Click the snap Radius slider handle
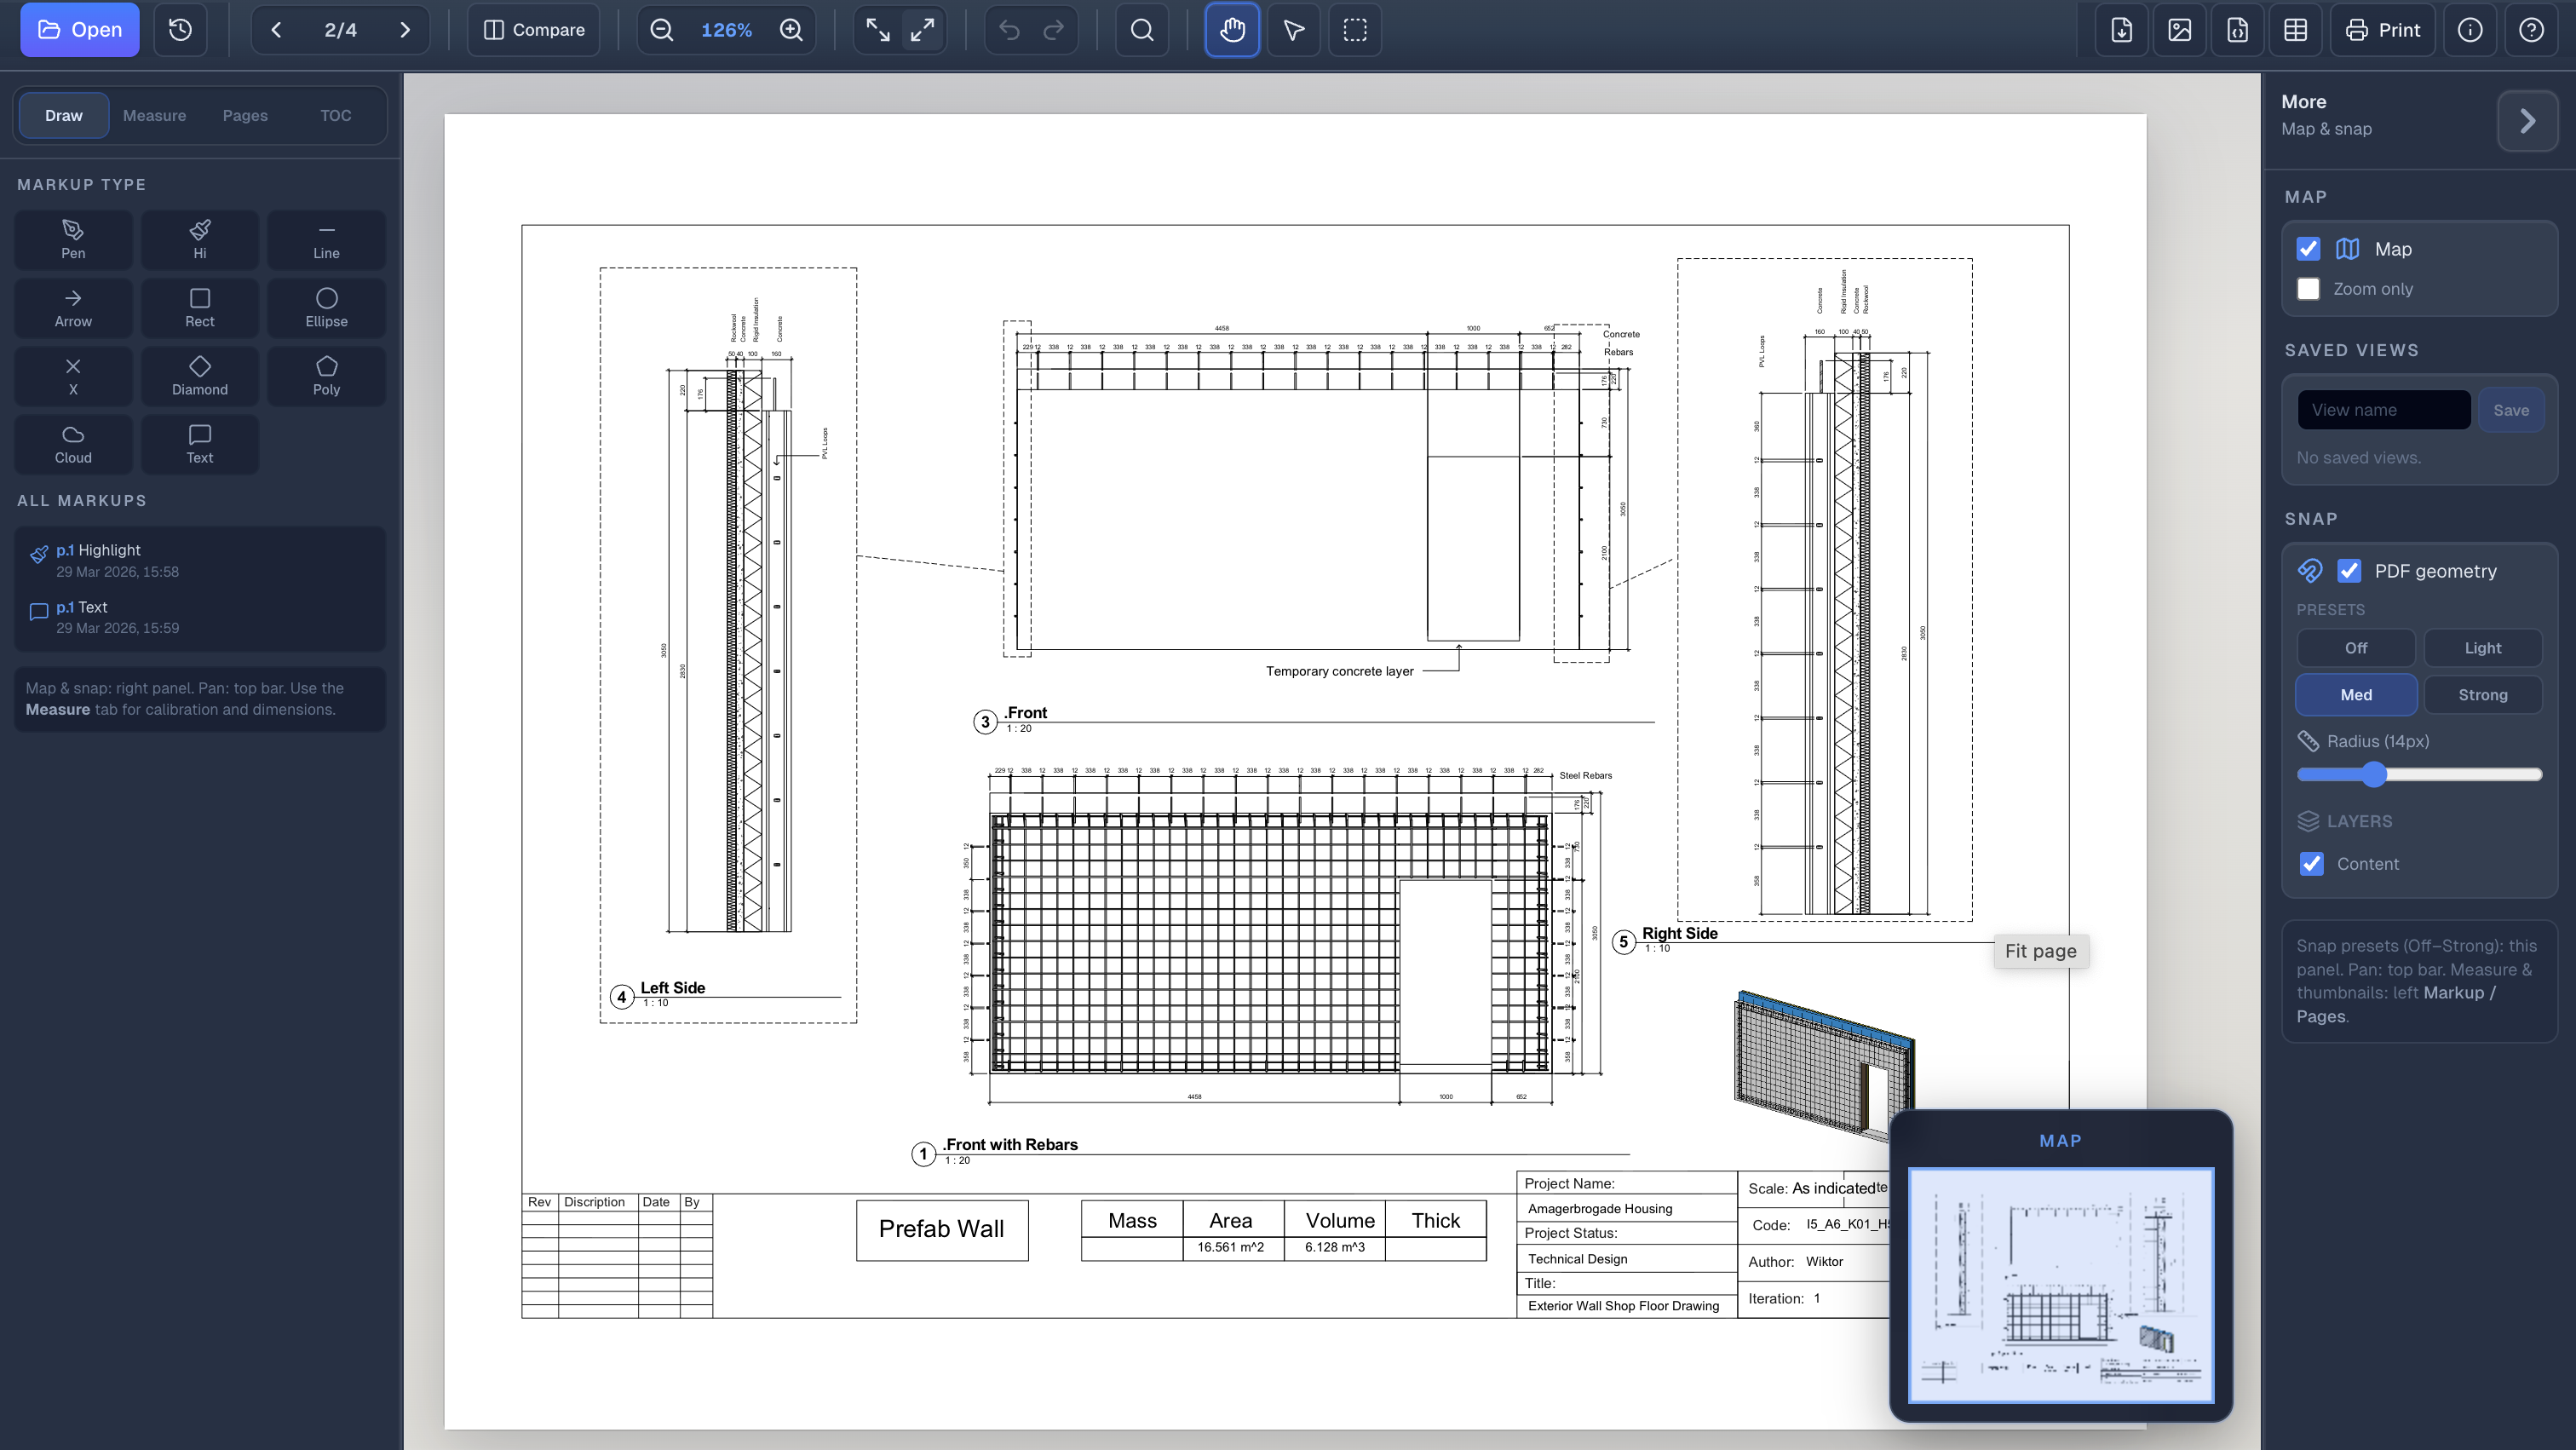Screen dimensions: 2576x1450 pos(2375,774)
